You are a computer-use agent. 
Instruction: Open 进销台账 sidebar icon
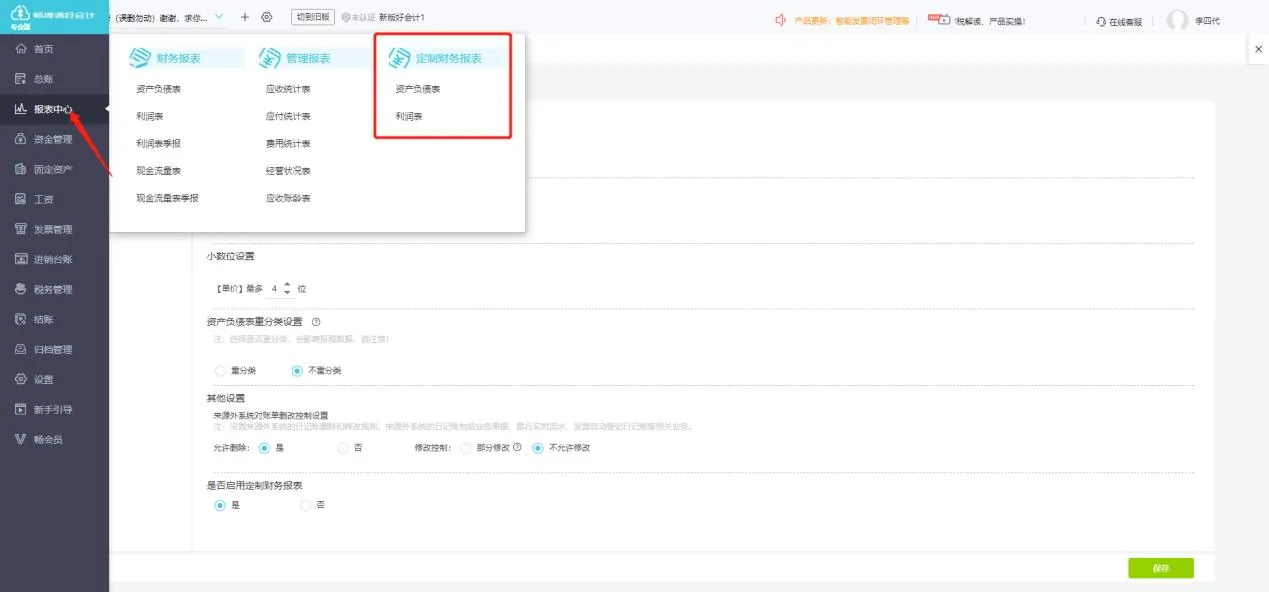pyautogui.click(x=20, y=259)
